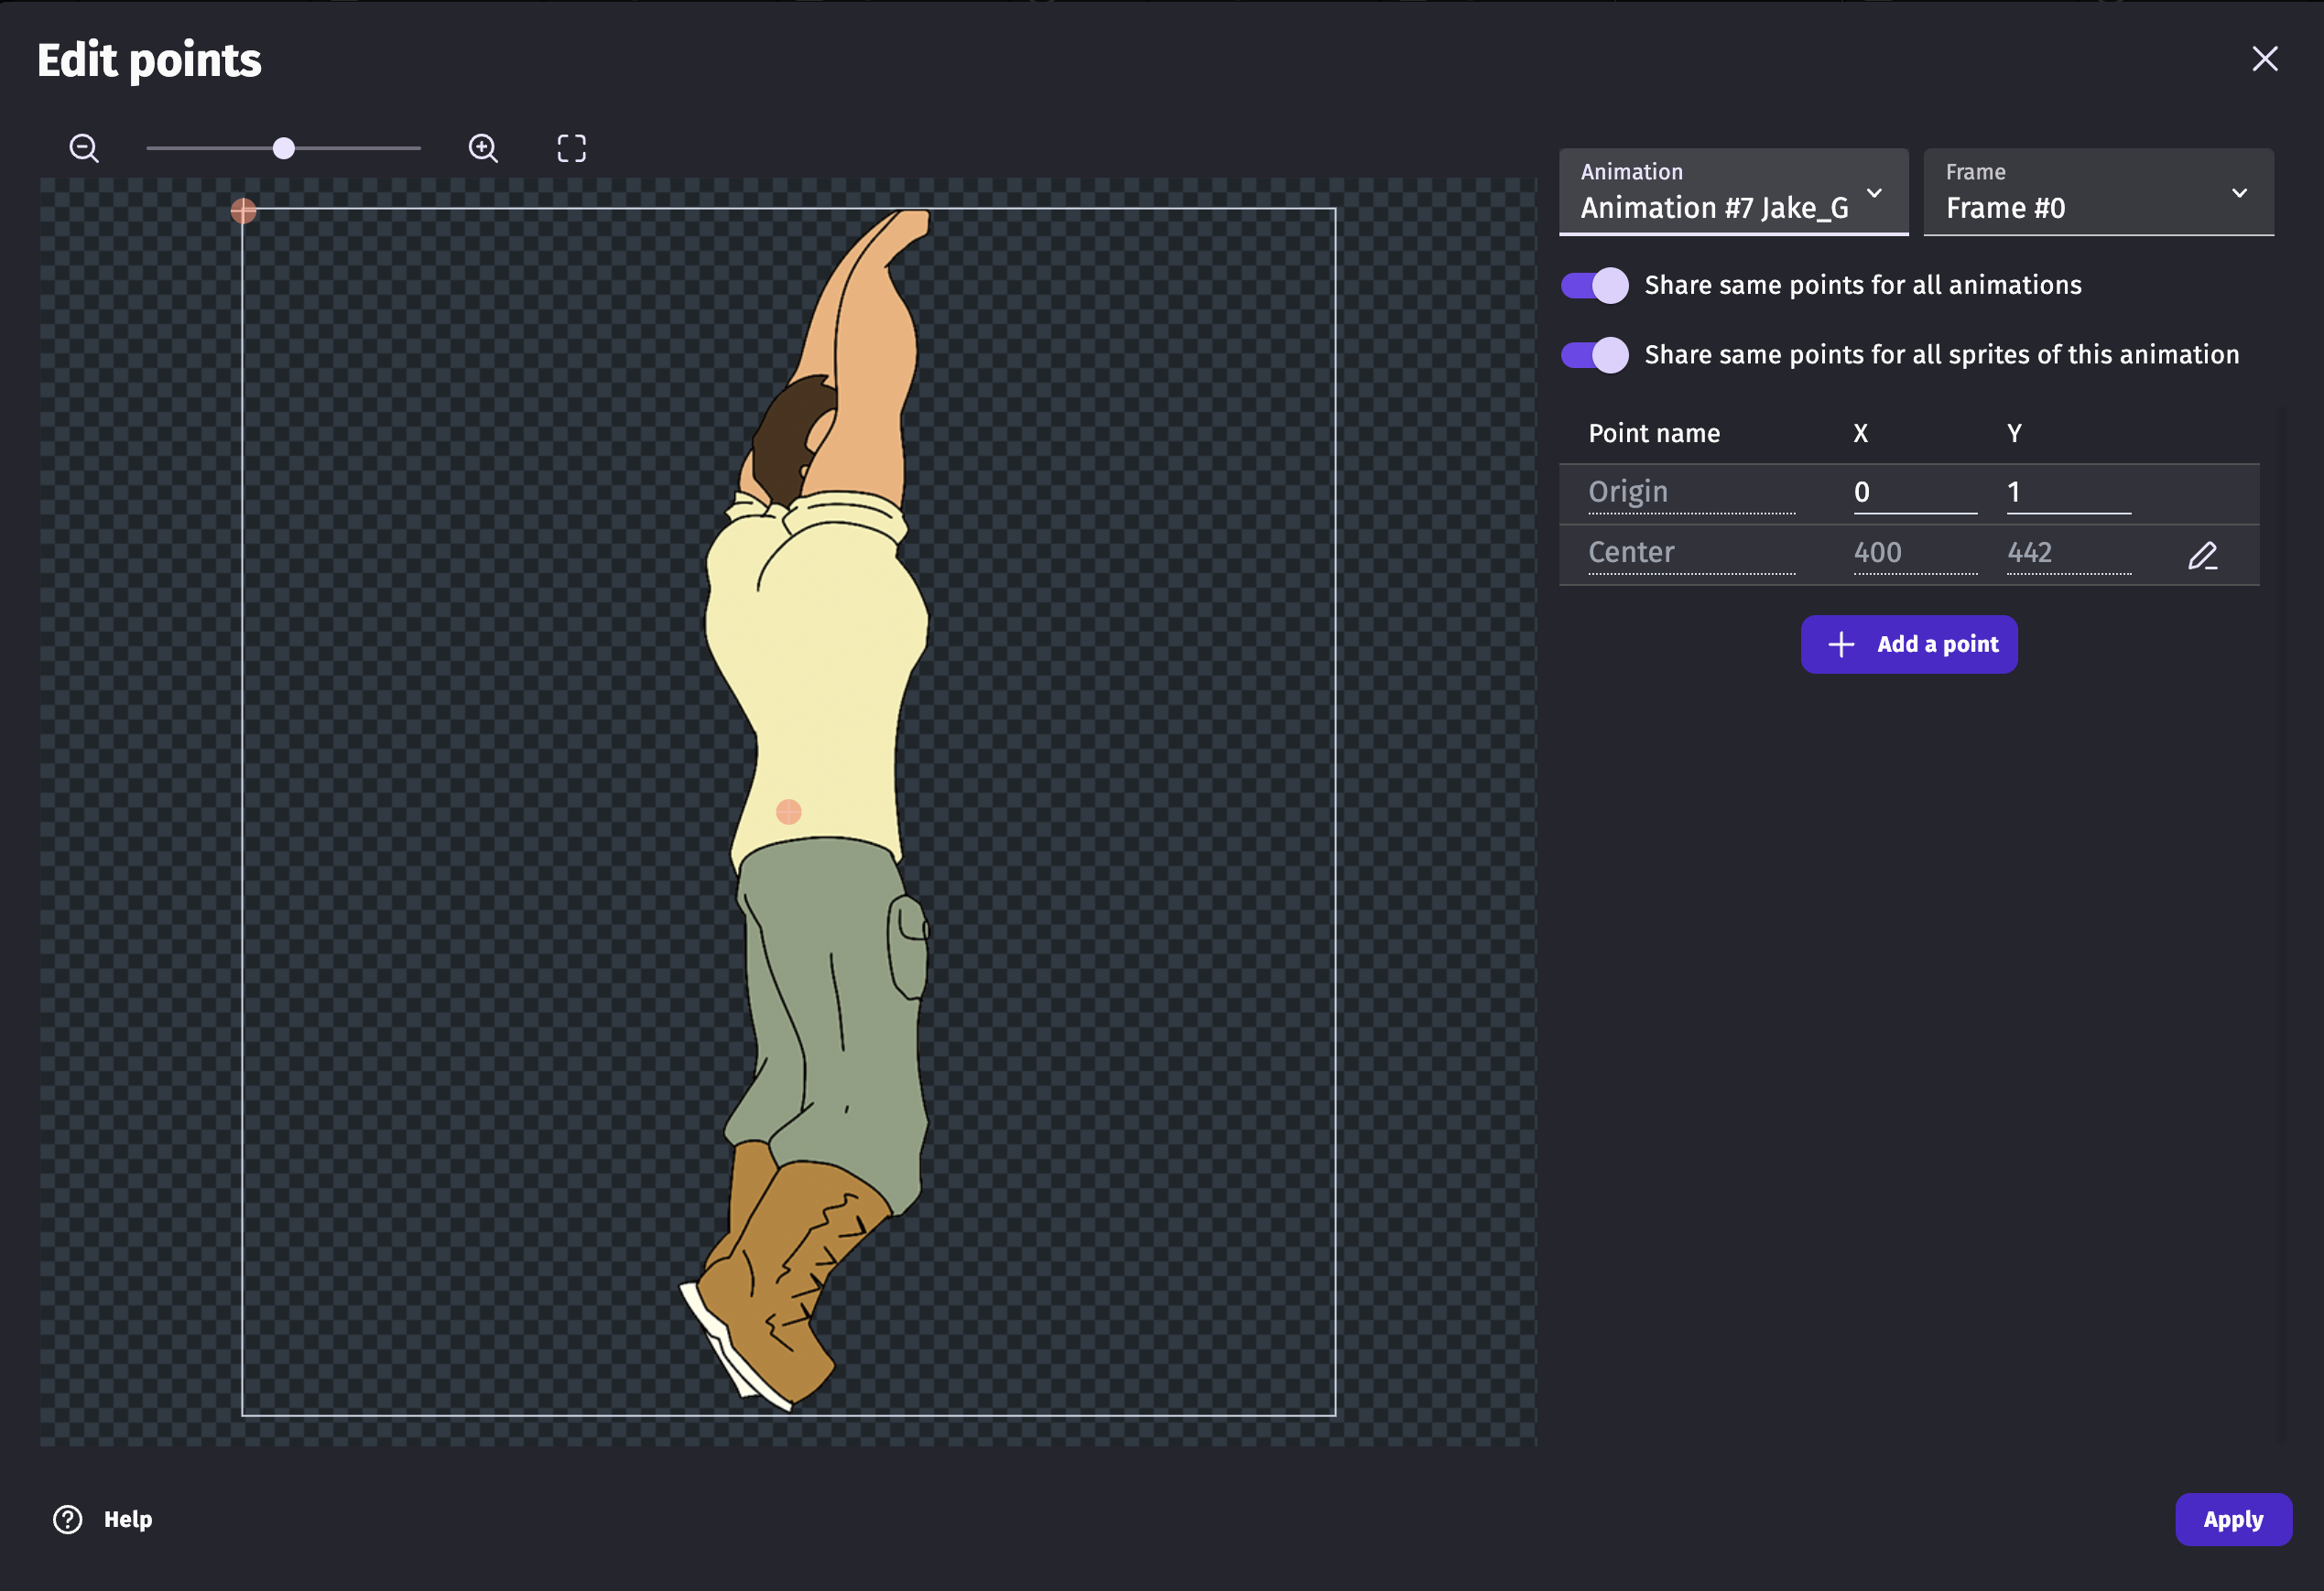Click the Center point name field
This screenshot has width=2324, height=1591.
click(x=1690, y=552)
